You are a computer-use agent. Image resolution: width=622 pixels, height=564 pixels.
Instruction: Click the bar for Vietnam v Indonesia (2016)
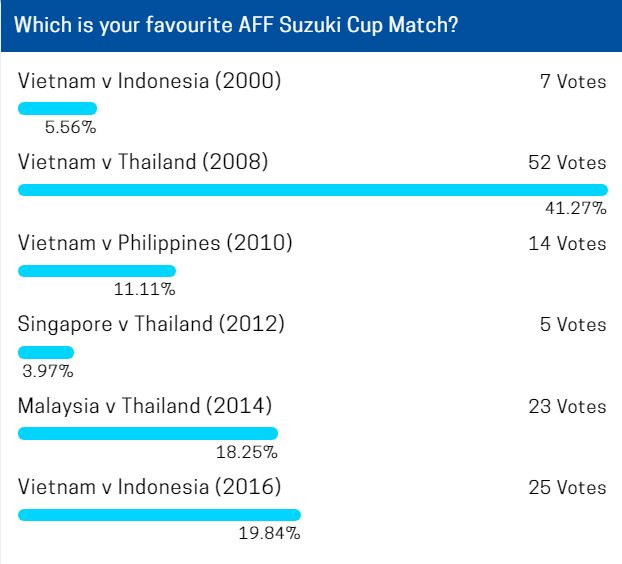coord(159,515)
